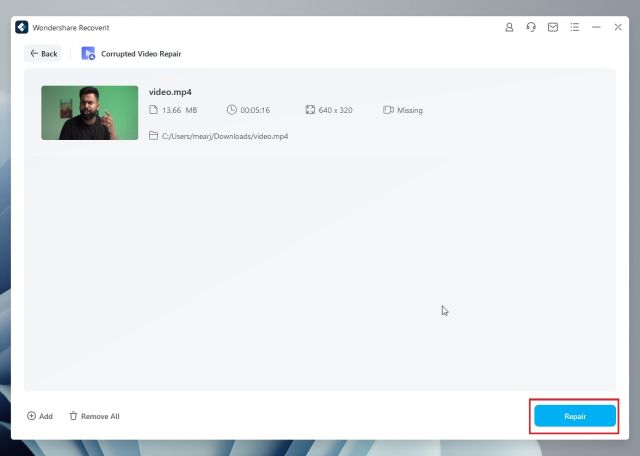640x456 pixels.
Task: Open the mail feedback icon
Action: coord(553,27)
